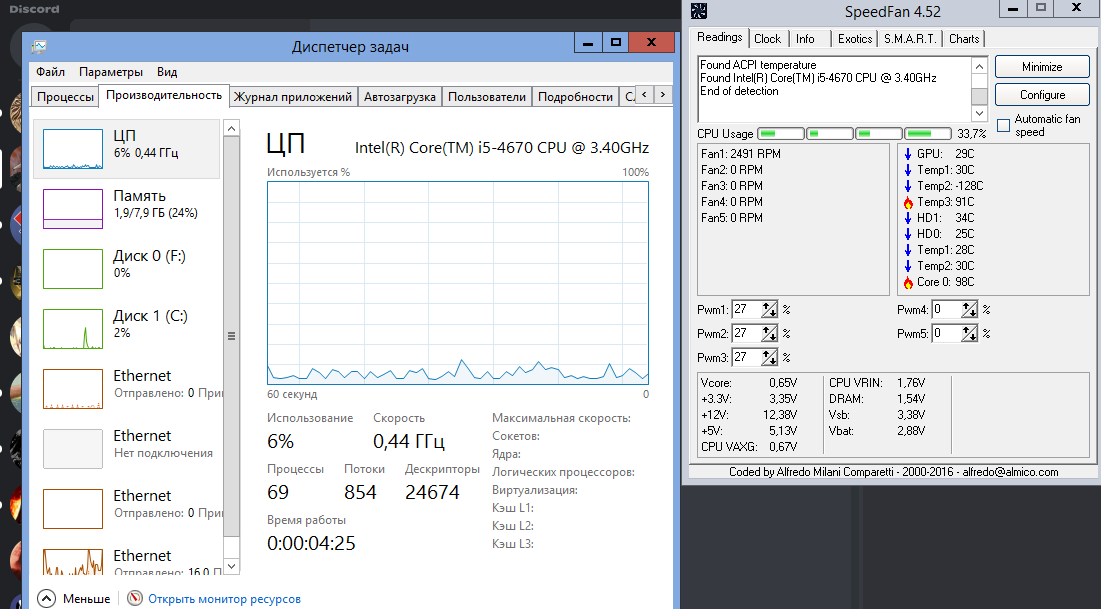Click the blue arrow icon beside HD0 25C
This screenshot has height=609, width=1101.
coord(908,234)
